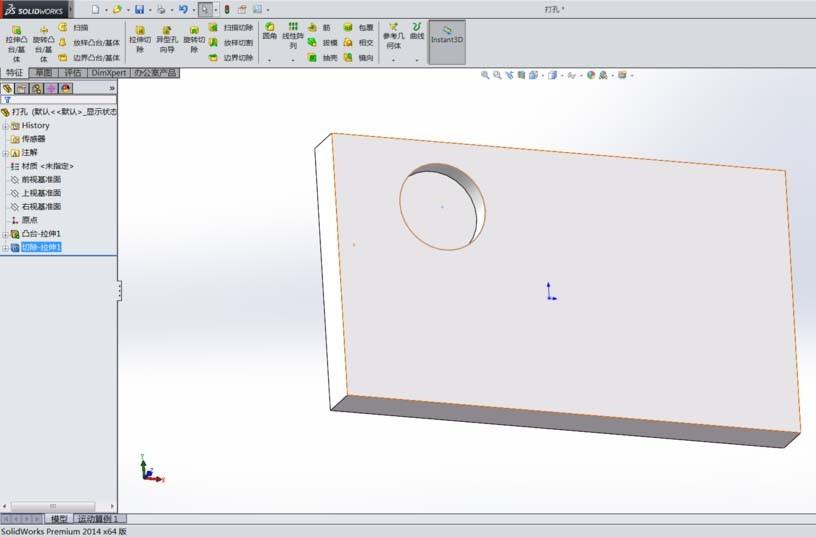Click the 圆角 fillet tool
The width and height of the screenshot is (816, 537).
(x=270, y=31)
